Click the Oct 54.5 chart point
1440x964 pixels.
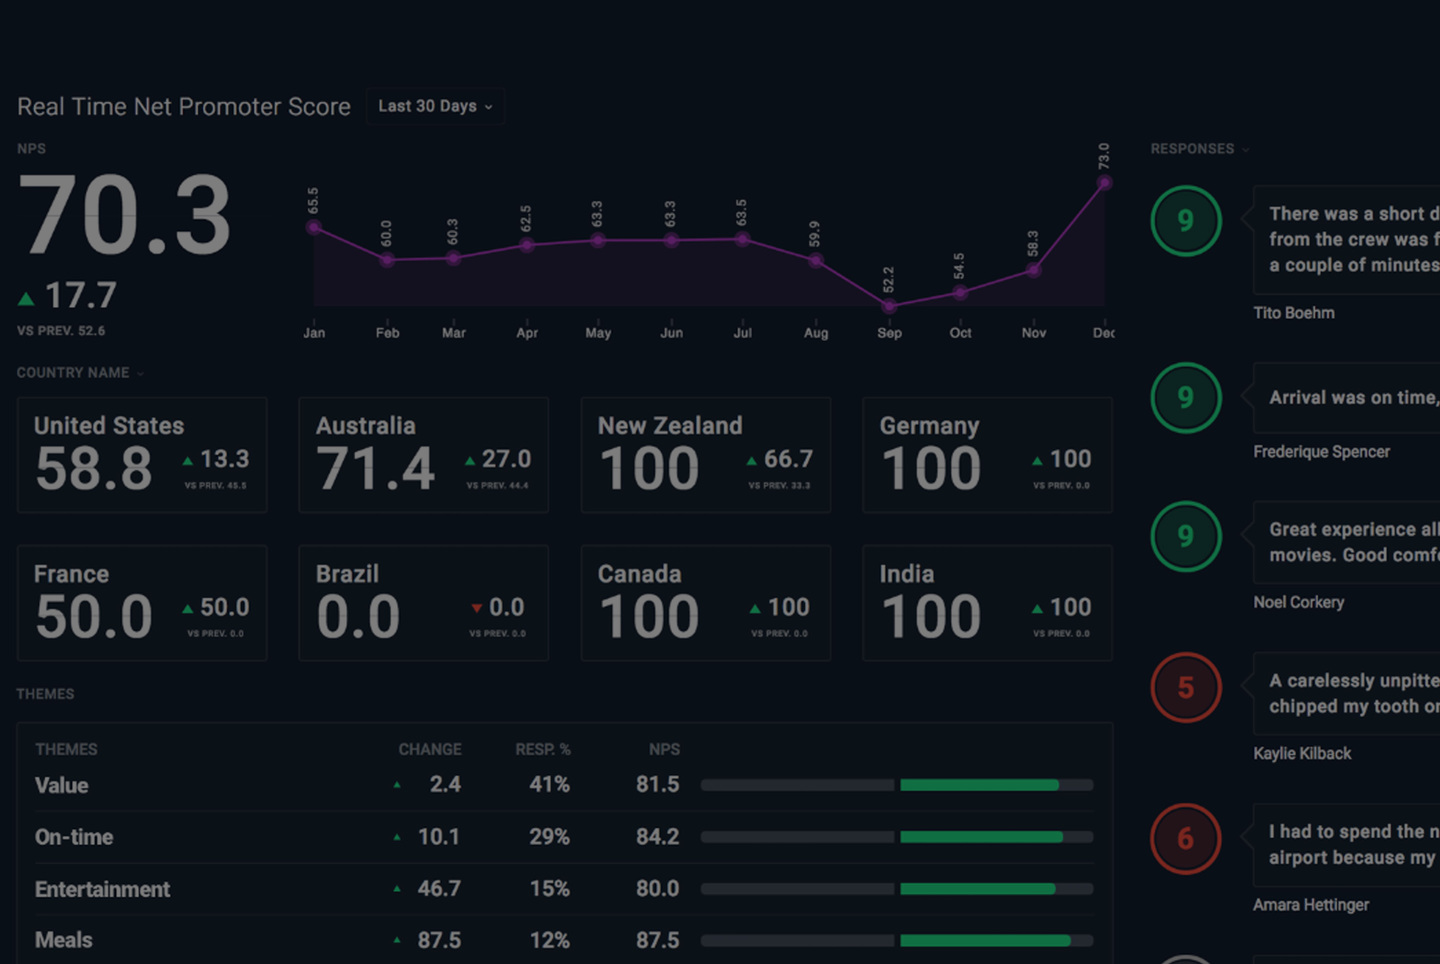(960, 293)
